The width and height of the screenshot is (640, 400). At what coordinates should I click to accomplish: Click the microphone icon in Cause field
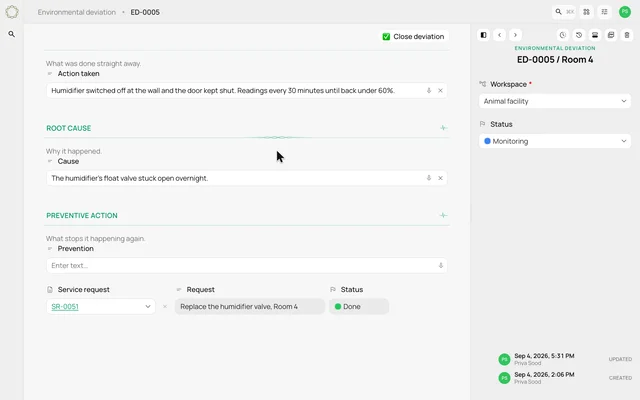[x=429, y=178]
